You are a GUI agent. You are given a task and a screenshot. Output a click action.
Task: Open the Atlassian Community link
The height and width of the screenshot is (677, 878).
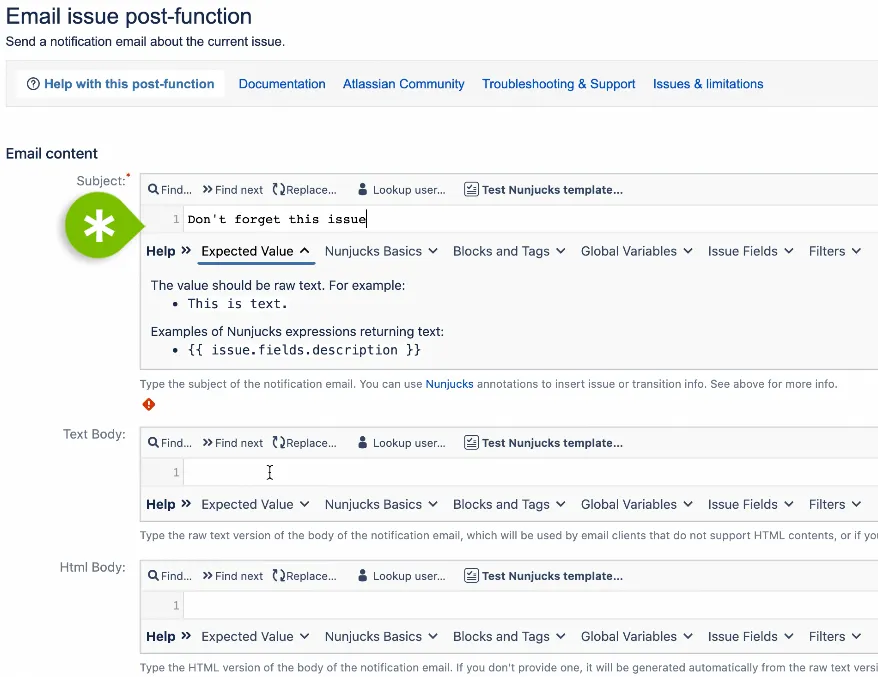pyautogui.click(x=403, y=84)
